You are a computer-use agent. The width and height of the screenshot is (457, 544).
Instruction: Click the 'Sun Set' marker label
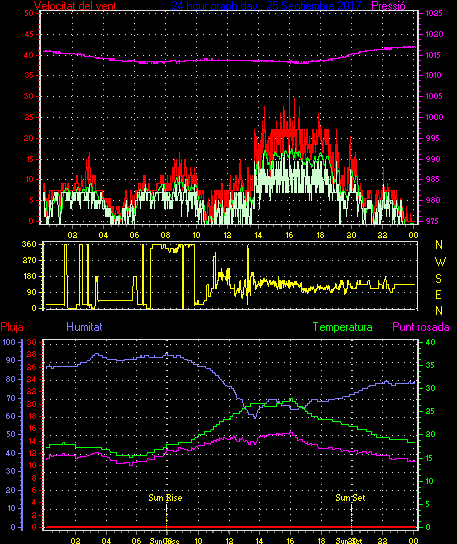pyautogui.click(x=350, y=498)
